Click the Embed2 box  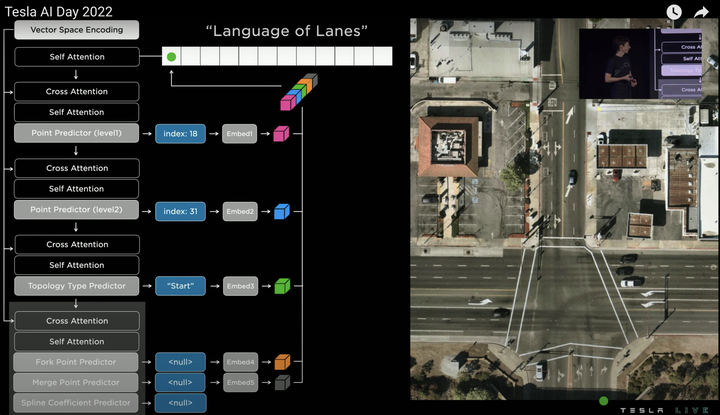240,212
